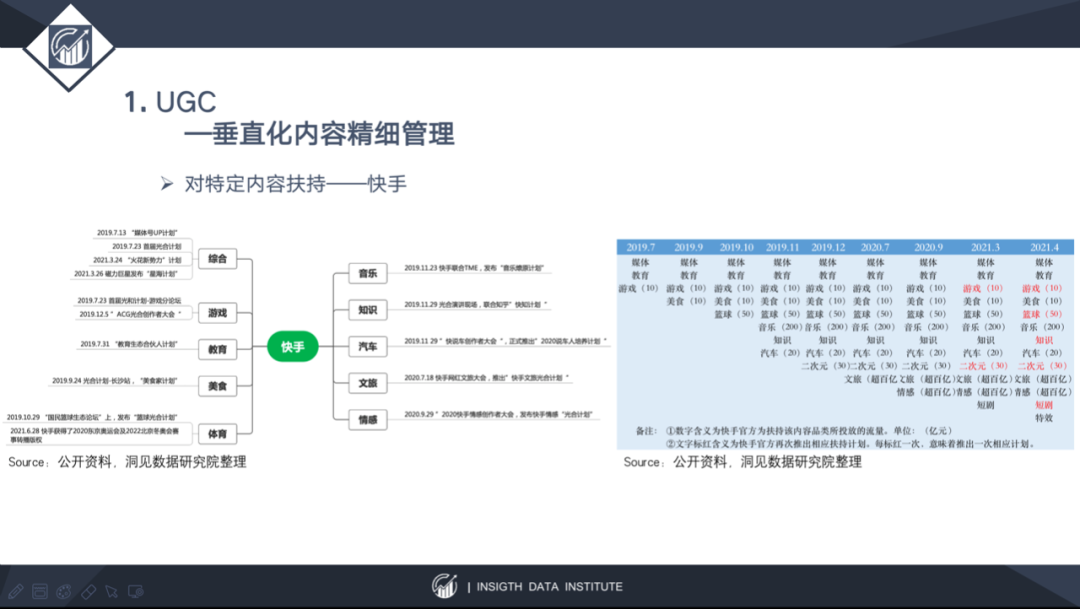1080x609 pixels.
Task: Select the 汽车 mind map node
Action: tap(368, 347)
